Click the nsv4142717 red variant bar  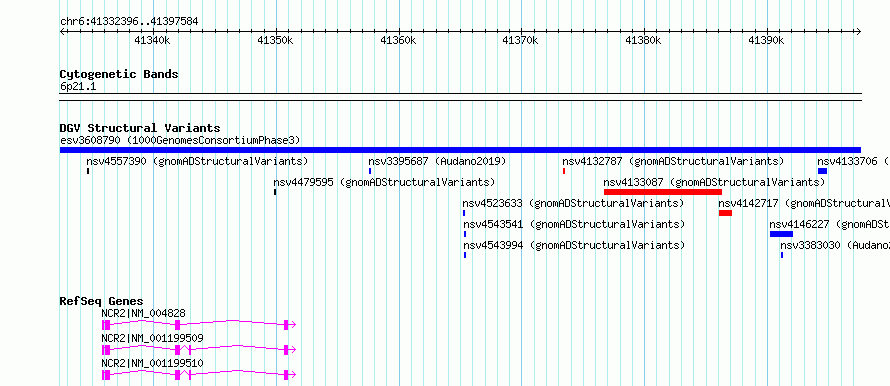coord(725,213)
